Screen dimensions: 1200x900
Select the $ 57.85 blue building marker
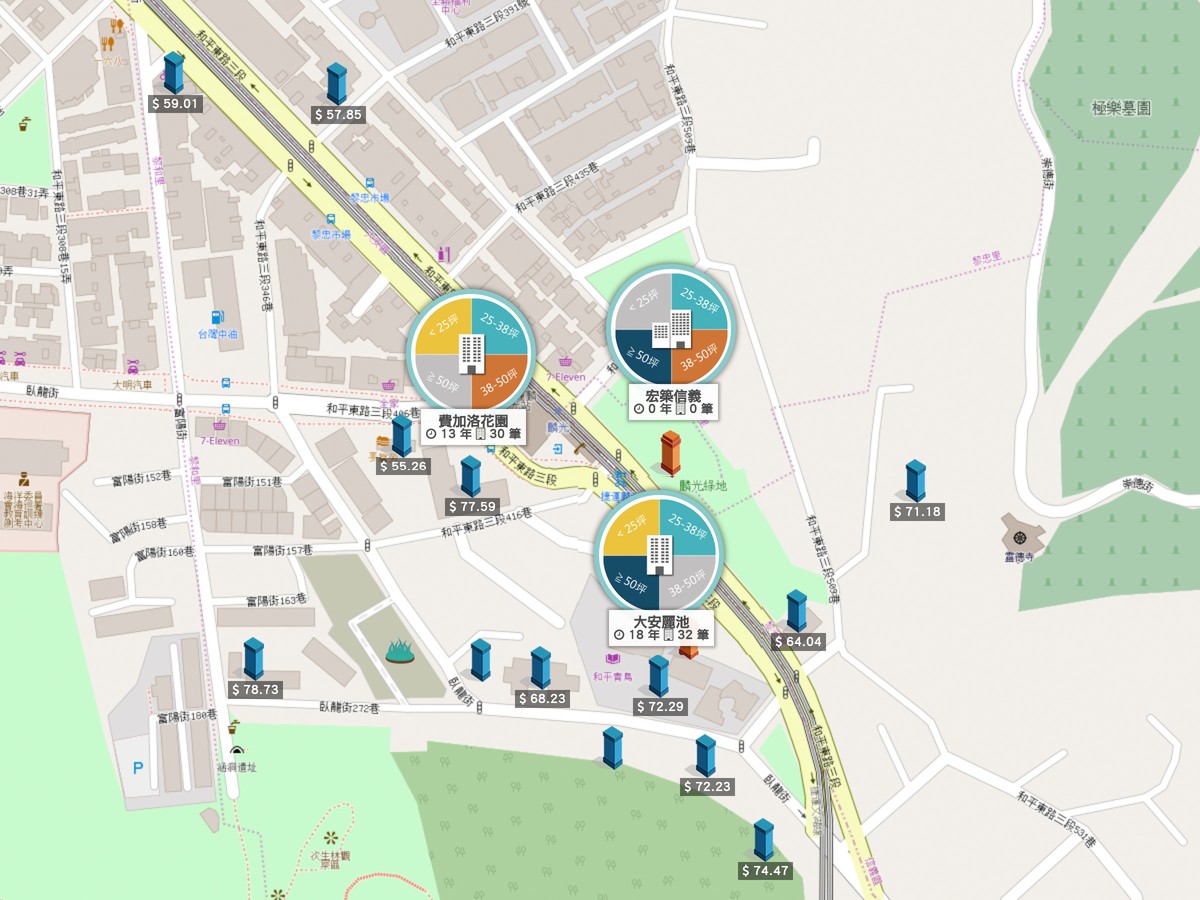[336, 84]
